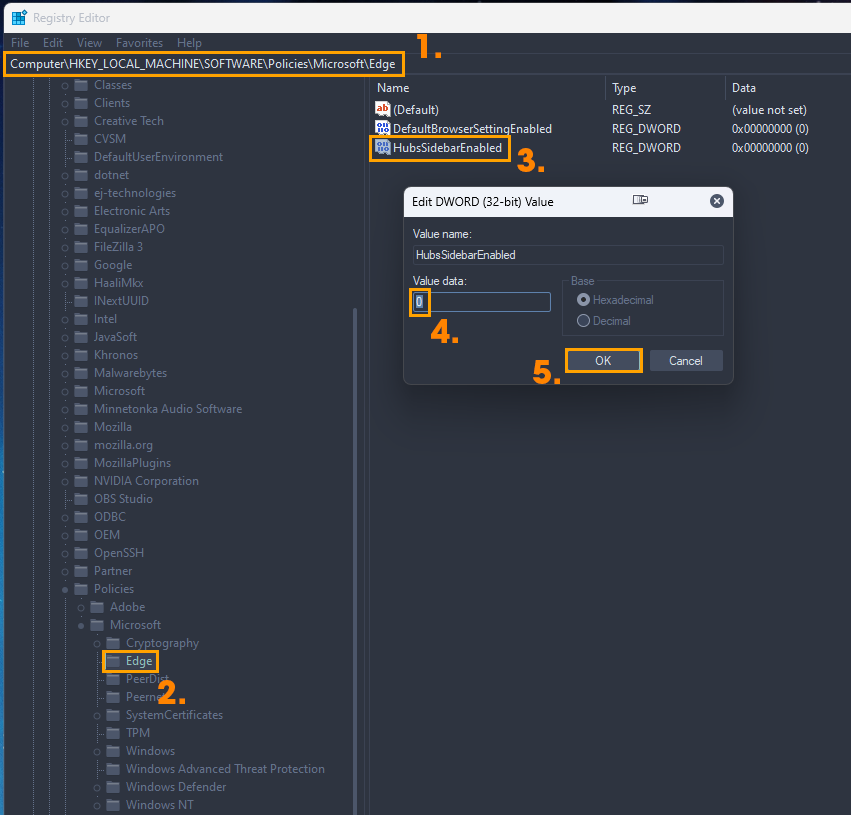Select the INextUUID key
851x815 pixels.
point(121,301)
